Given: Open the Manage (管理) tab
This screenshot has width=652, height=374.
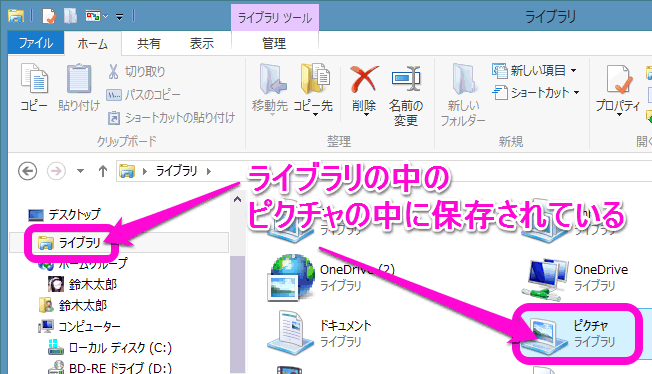Looking at the screenshot, I should [x=274, y=43].
